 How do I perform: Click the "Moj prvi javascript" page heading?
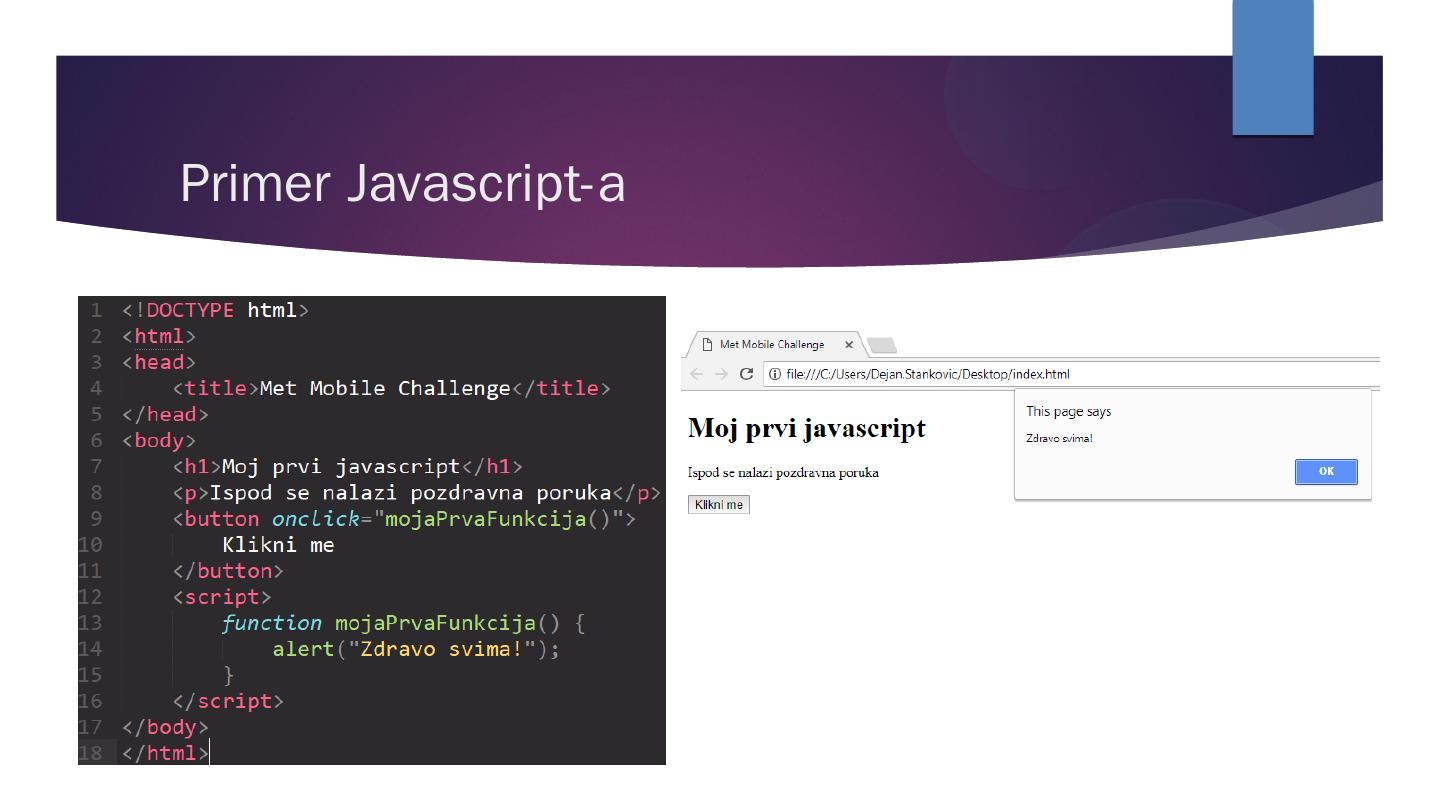tap(807, 429)
